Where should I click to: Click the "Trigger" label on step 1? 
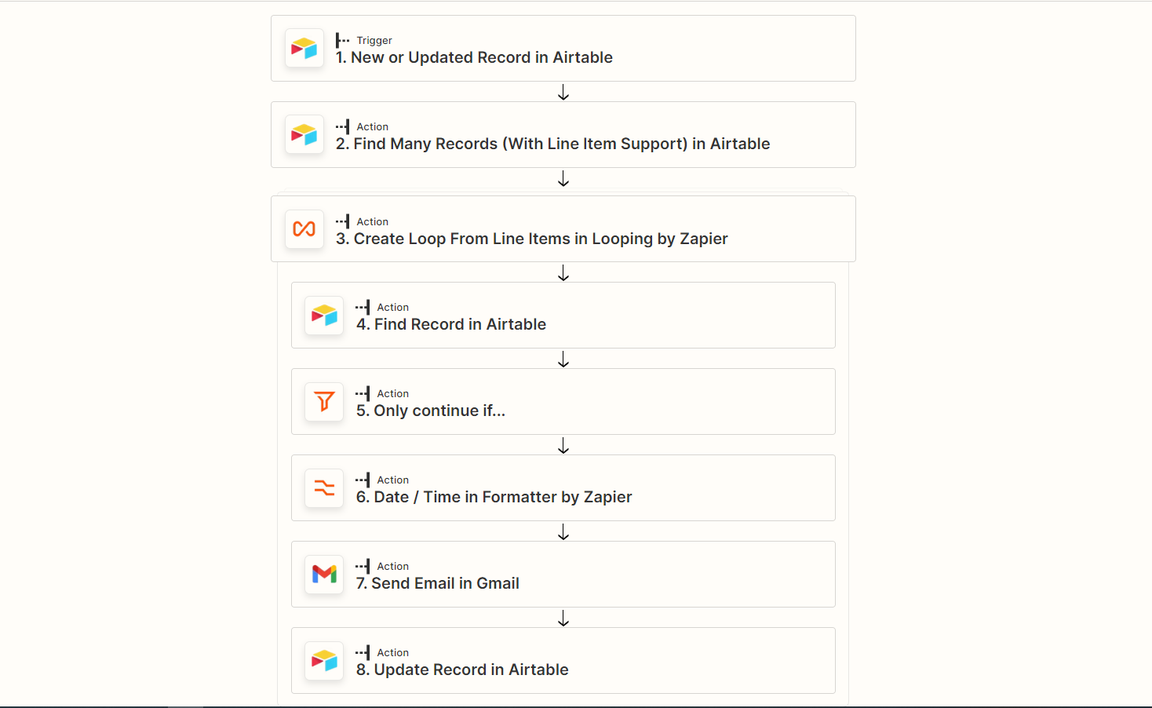coord(374,41)
